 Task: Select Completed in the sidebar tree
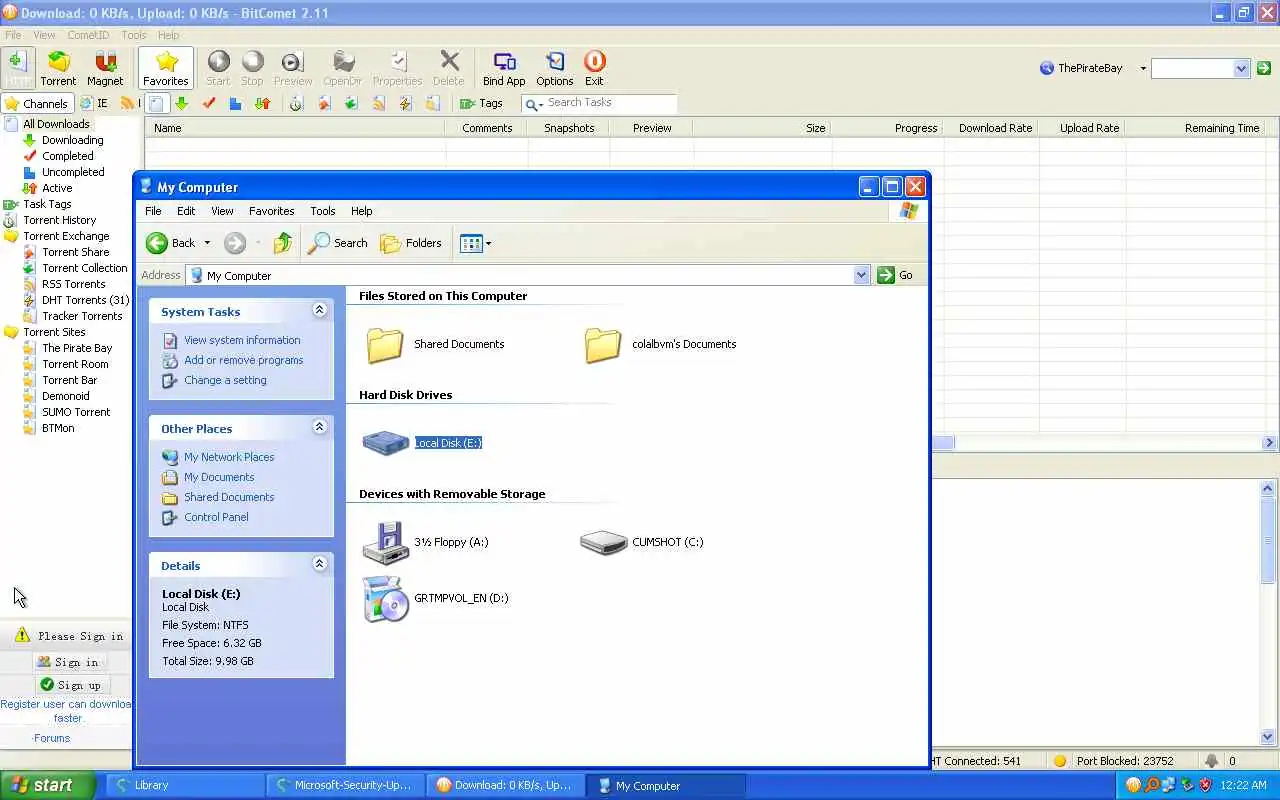point(67,156)
